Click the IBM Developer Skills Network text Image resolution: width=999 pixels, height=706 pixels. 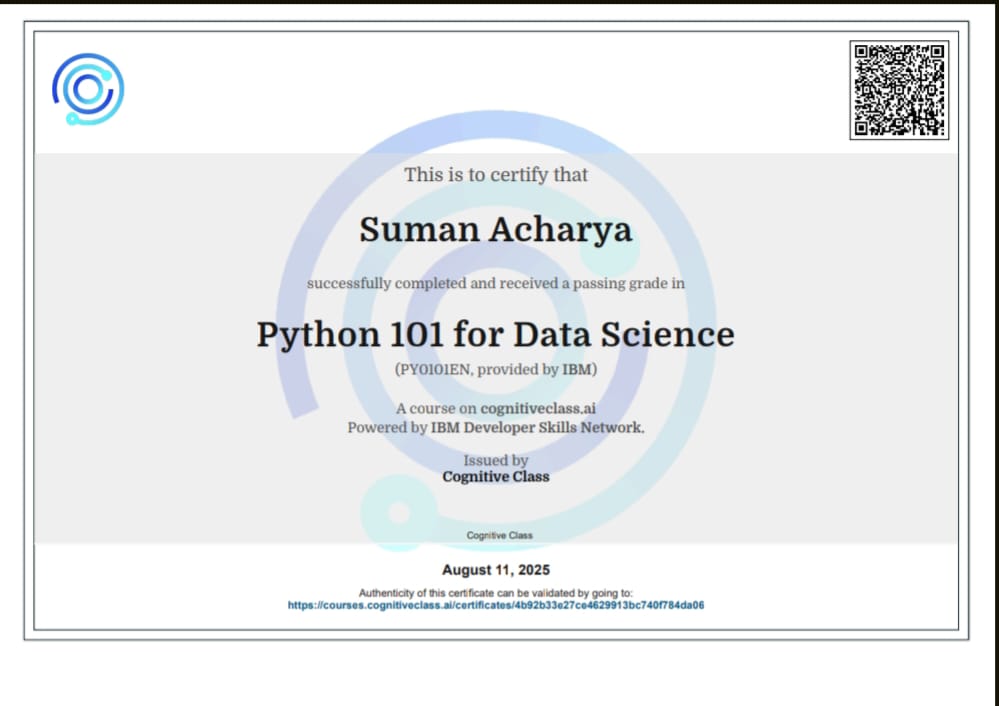pos(537,427)
